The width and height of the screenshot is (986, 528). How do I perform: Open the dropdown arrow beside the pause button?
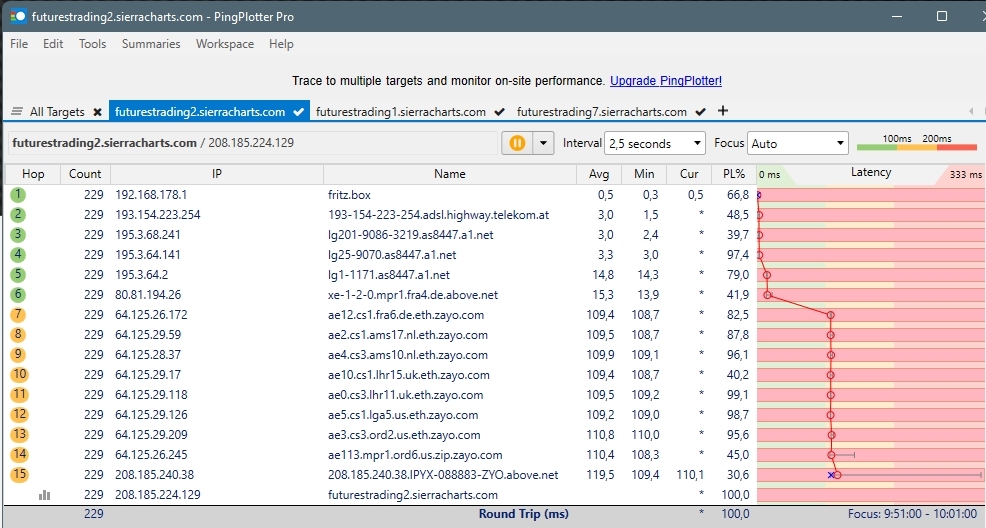pos(544,143)
